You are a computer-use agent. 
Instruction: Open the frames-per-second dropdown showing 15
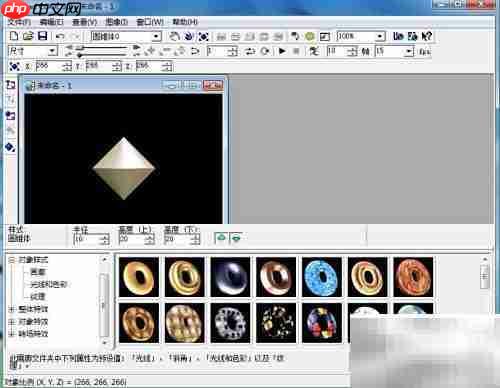coord(409,51)
